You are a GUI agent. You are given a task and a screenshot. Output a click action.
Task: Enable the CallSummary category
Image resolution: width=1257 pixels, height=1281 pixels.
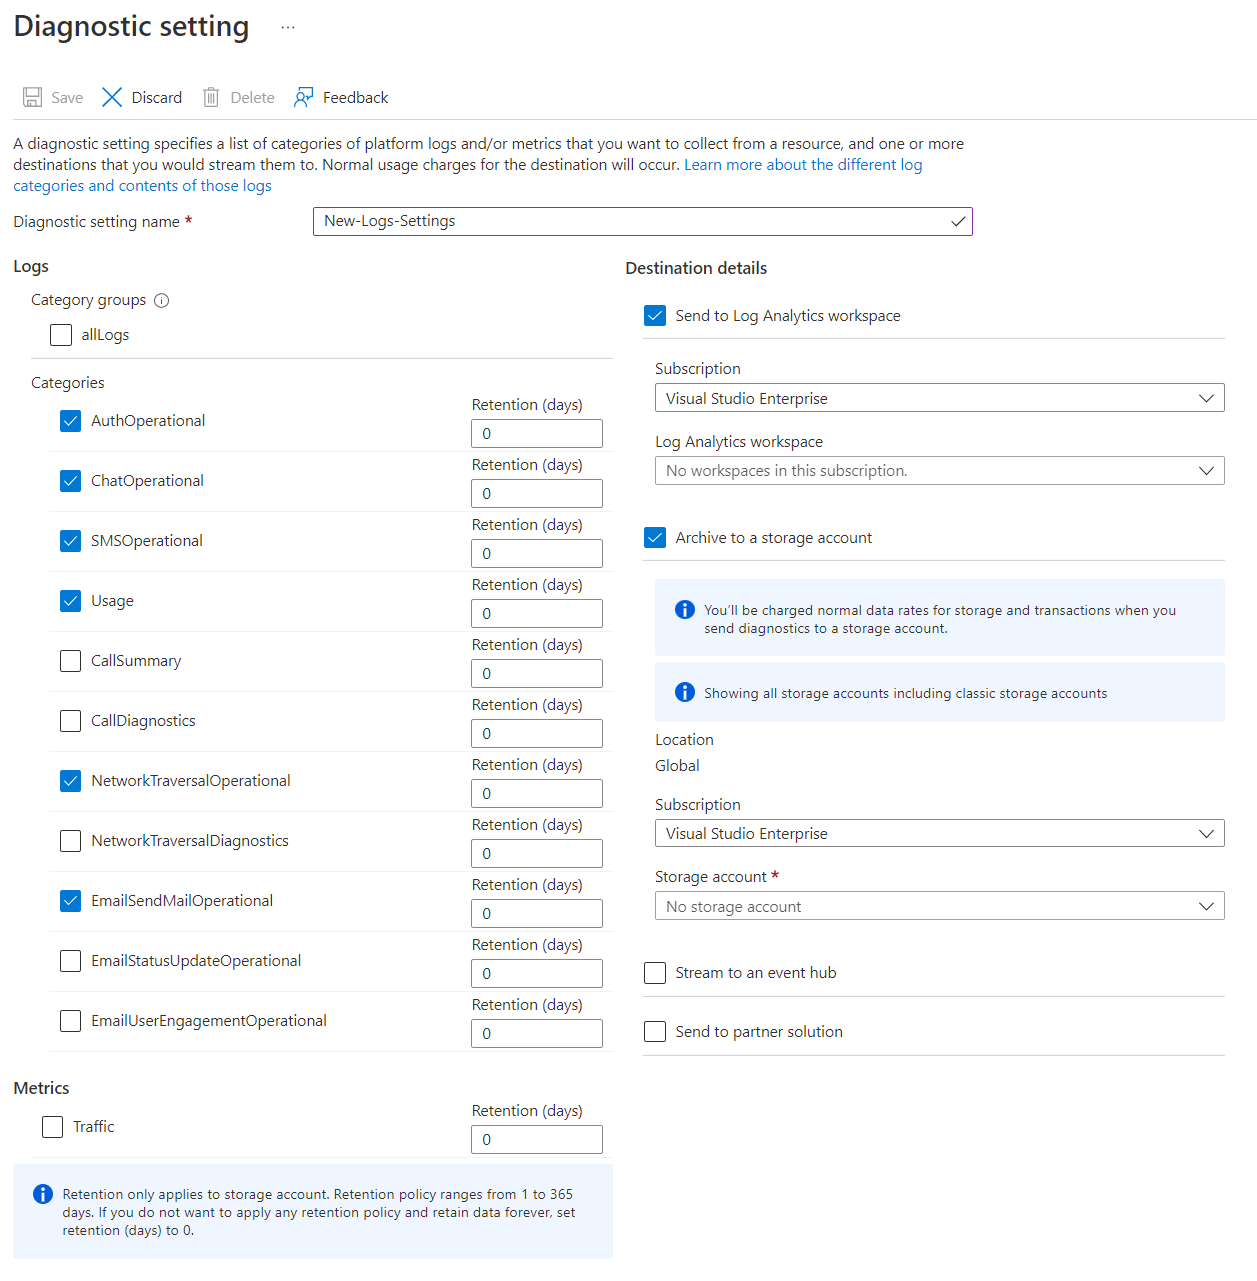(70, 661)
